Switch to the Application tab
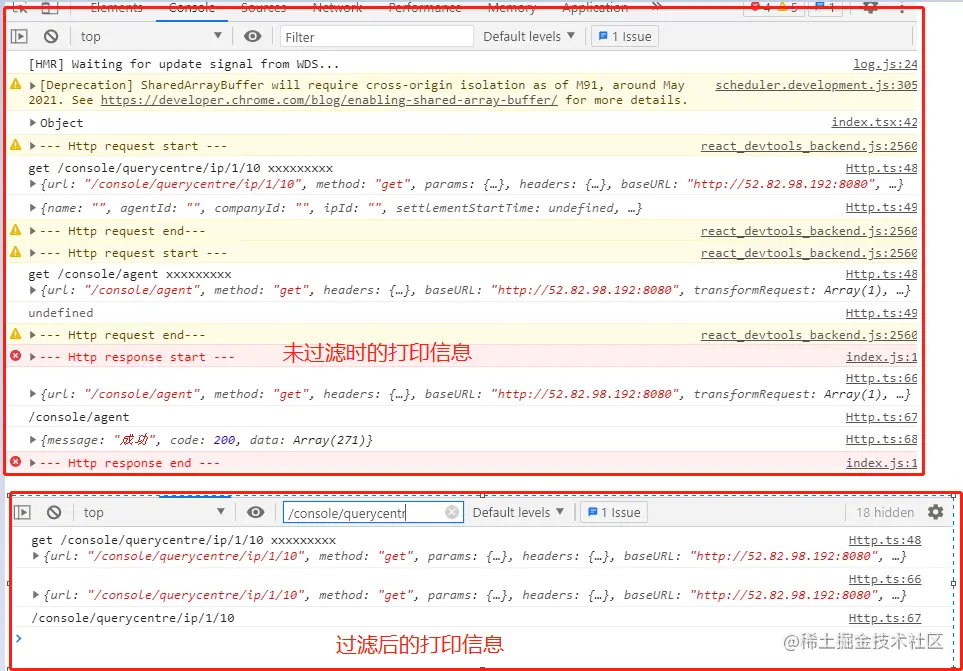The height and width of the screenshot is (671, 963). point(595,8)
